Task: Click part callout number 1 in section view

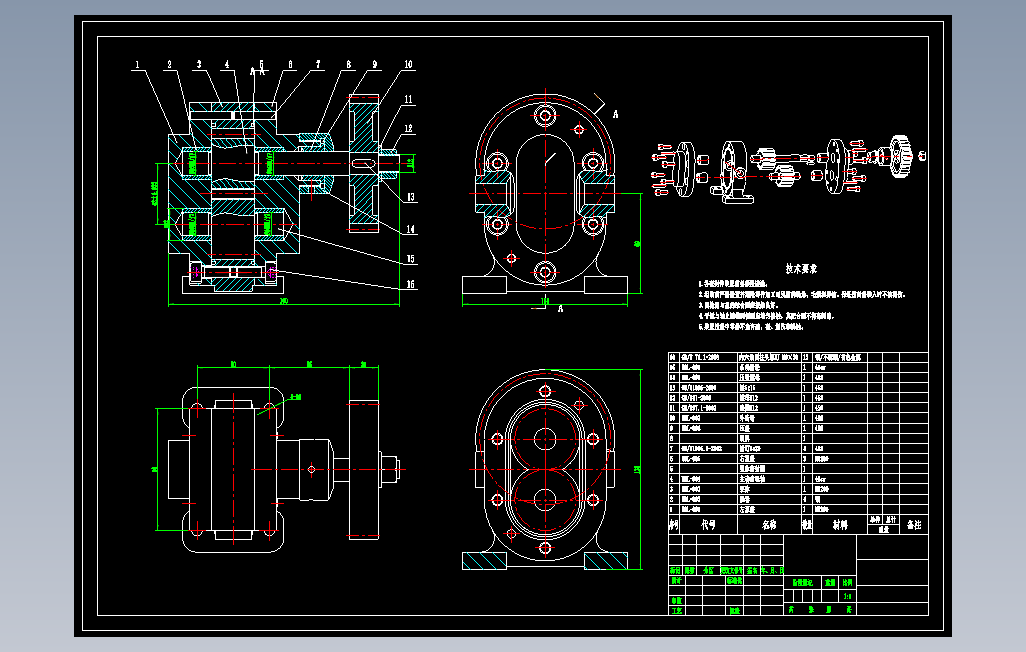Action: [137, 65]
